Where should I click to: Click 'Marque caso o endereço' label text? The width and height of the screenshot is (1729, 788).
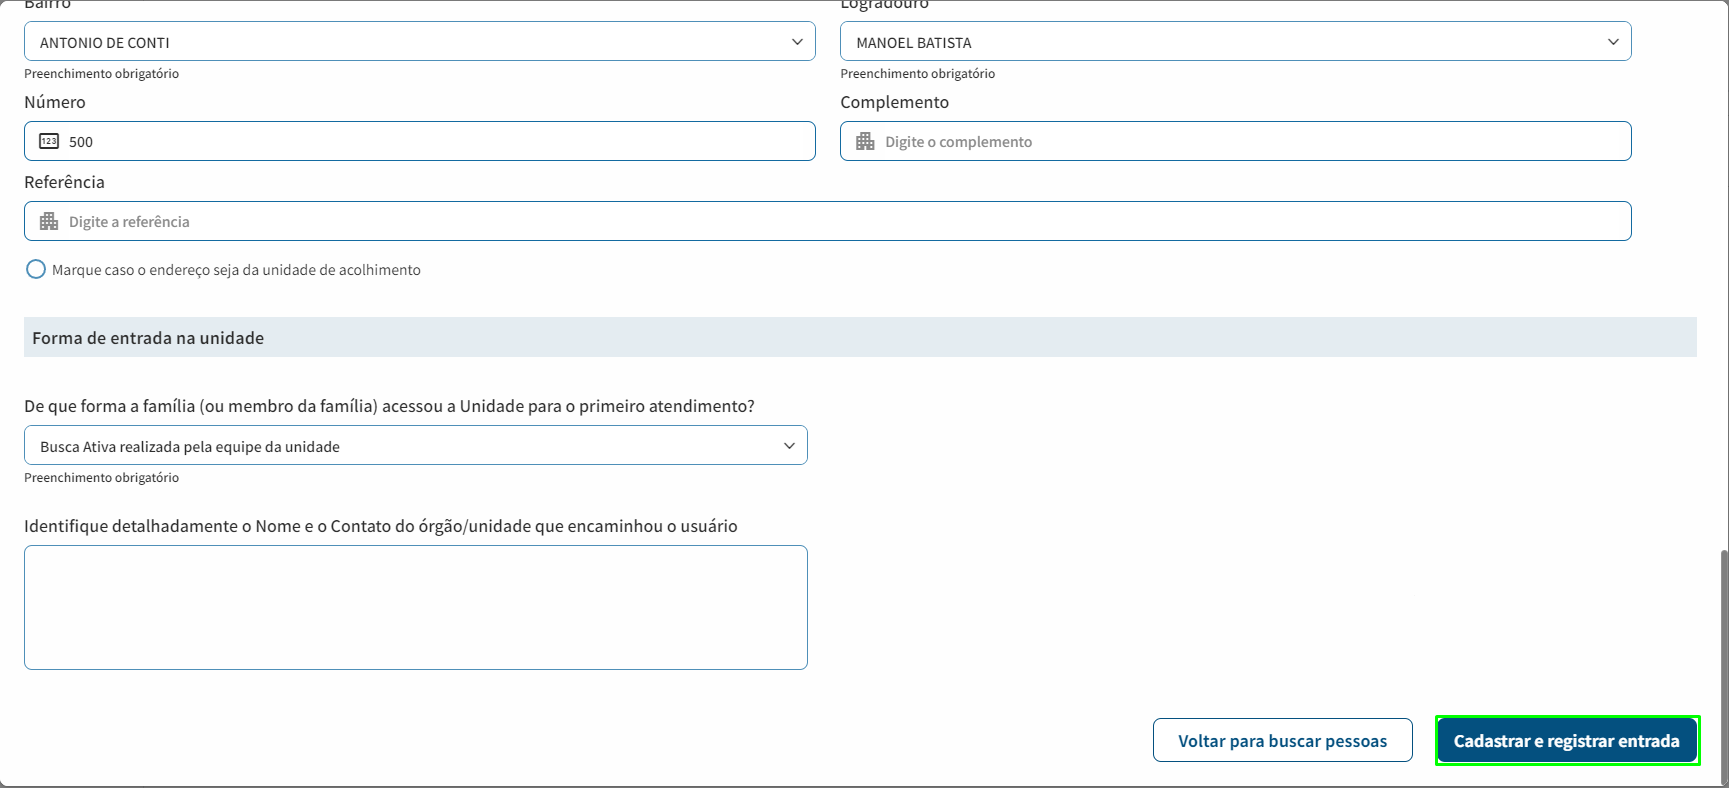(236, 270)
